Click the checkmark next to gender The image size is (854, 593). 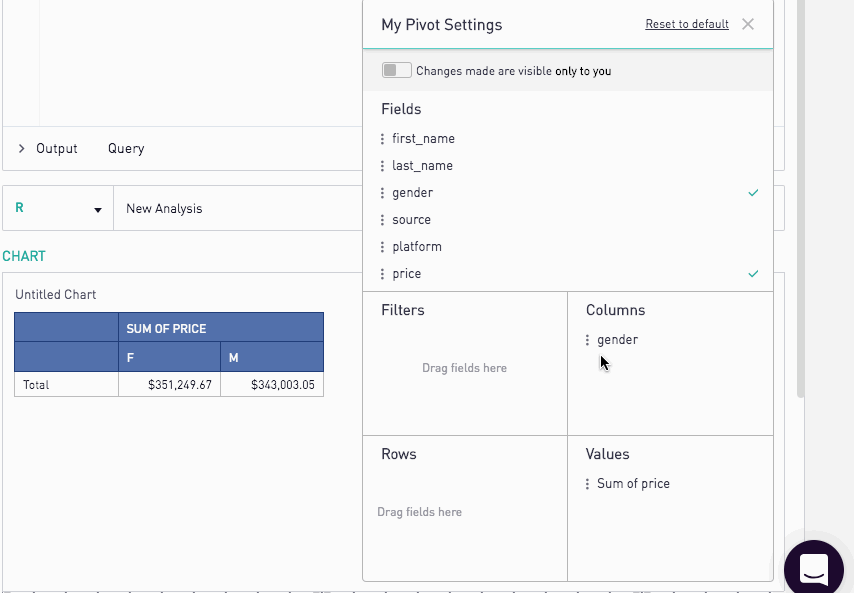tap(753, 192)
